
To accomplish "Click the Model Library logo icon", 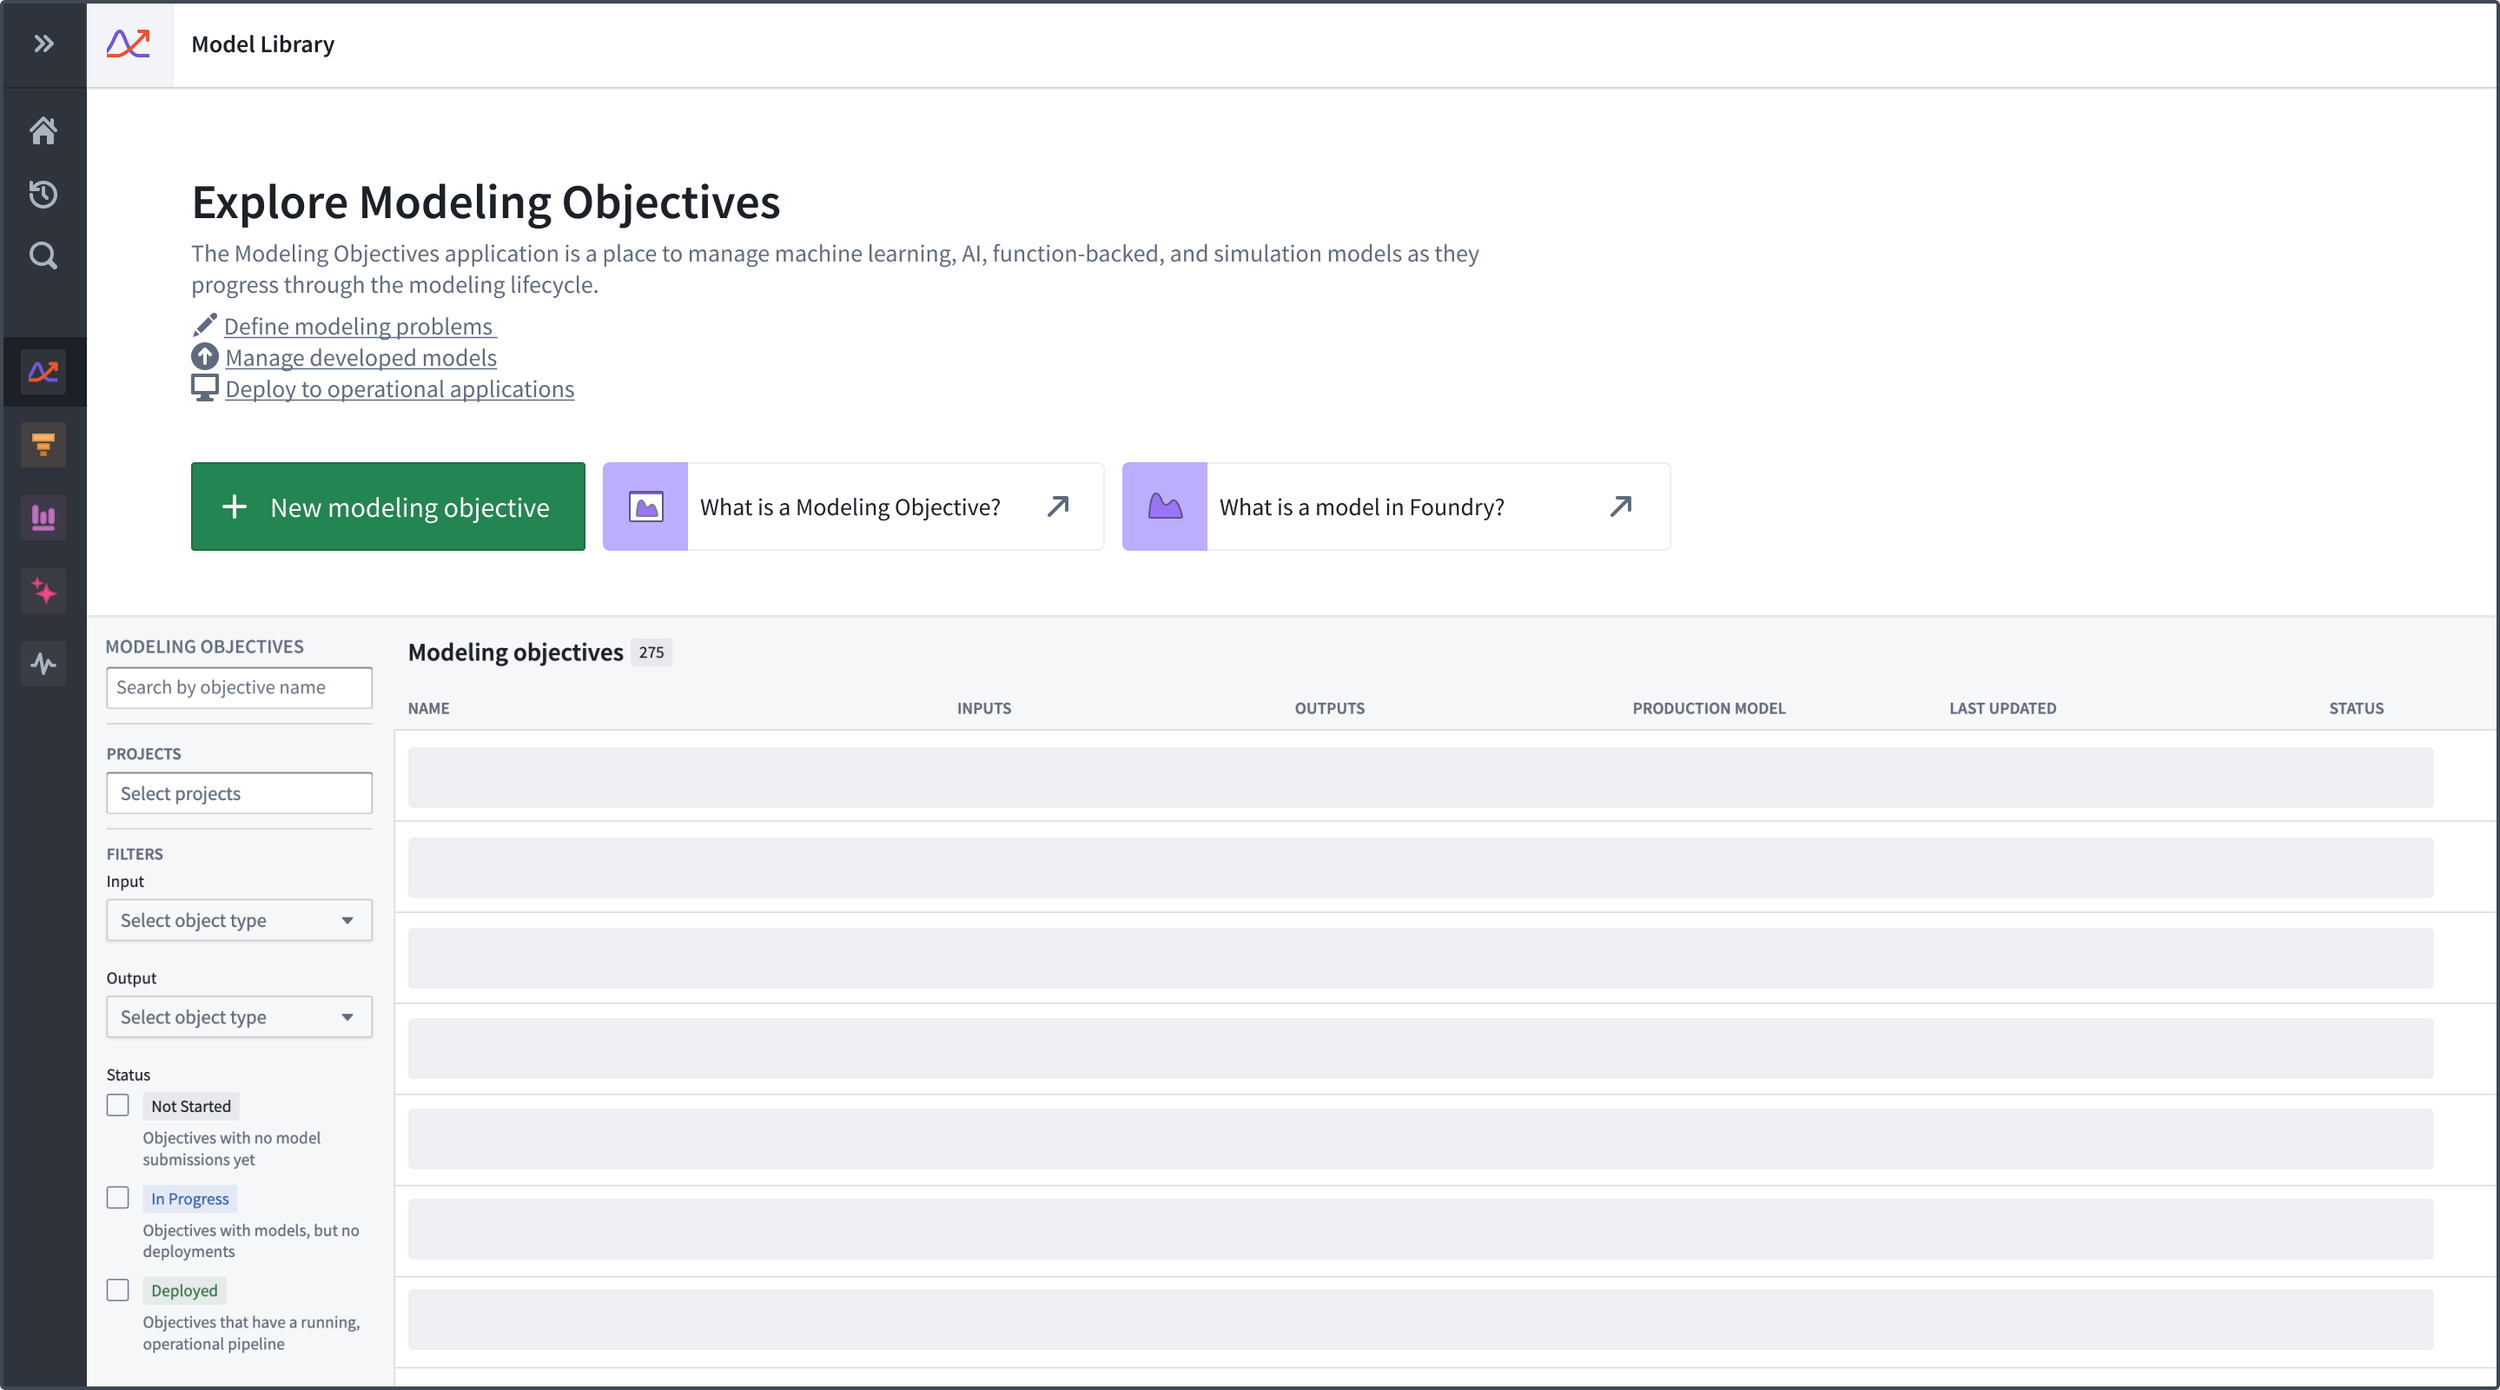I will (x=129, y=44).
